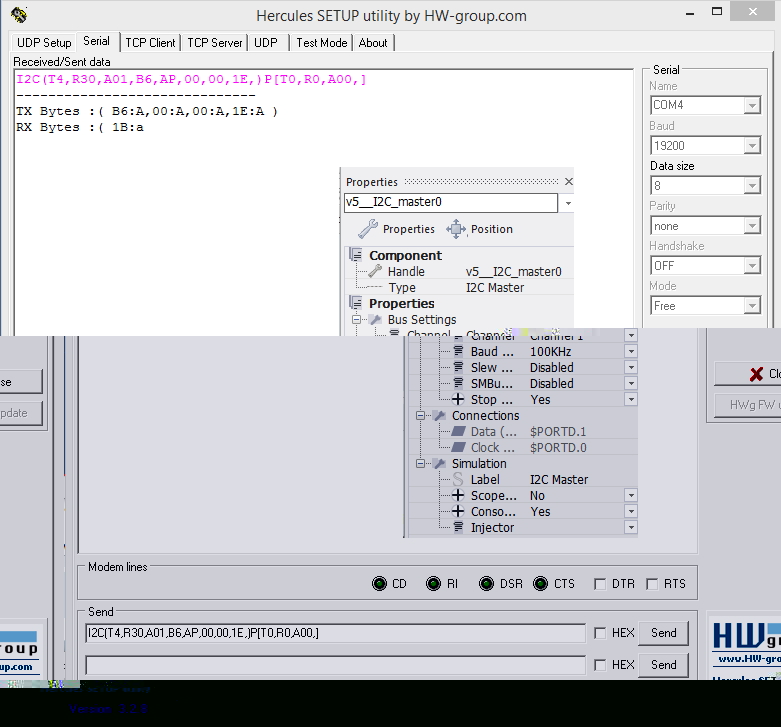This screenshot has width=781, height=727.
Task: Click the Close port button with red X
Action: (747, 374)
